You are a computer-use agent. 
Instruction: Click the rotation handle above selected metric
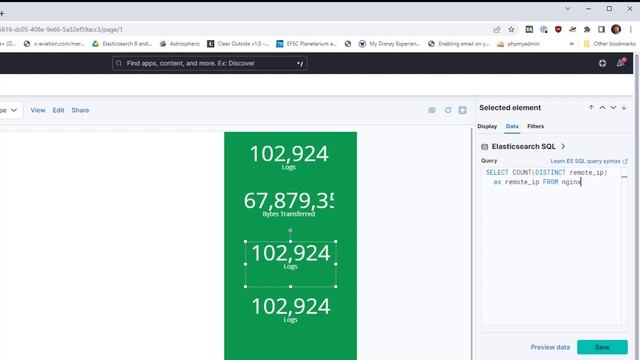click(x=290, y=231)
